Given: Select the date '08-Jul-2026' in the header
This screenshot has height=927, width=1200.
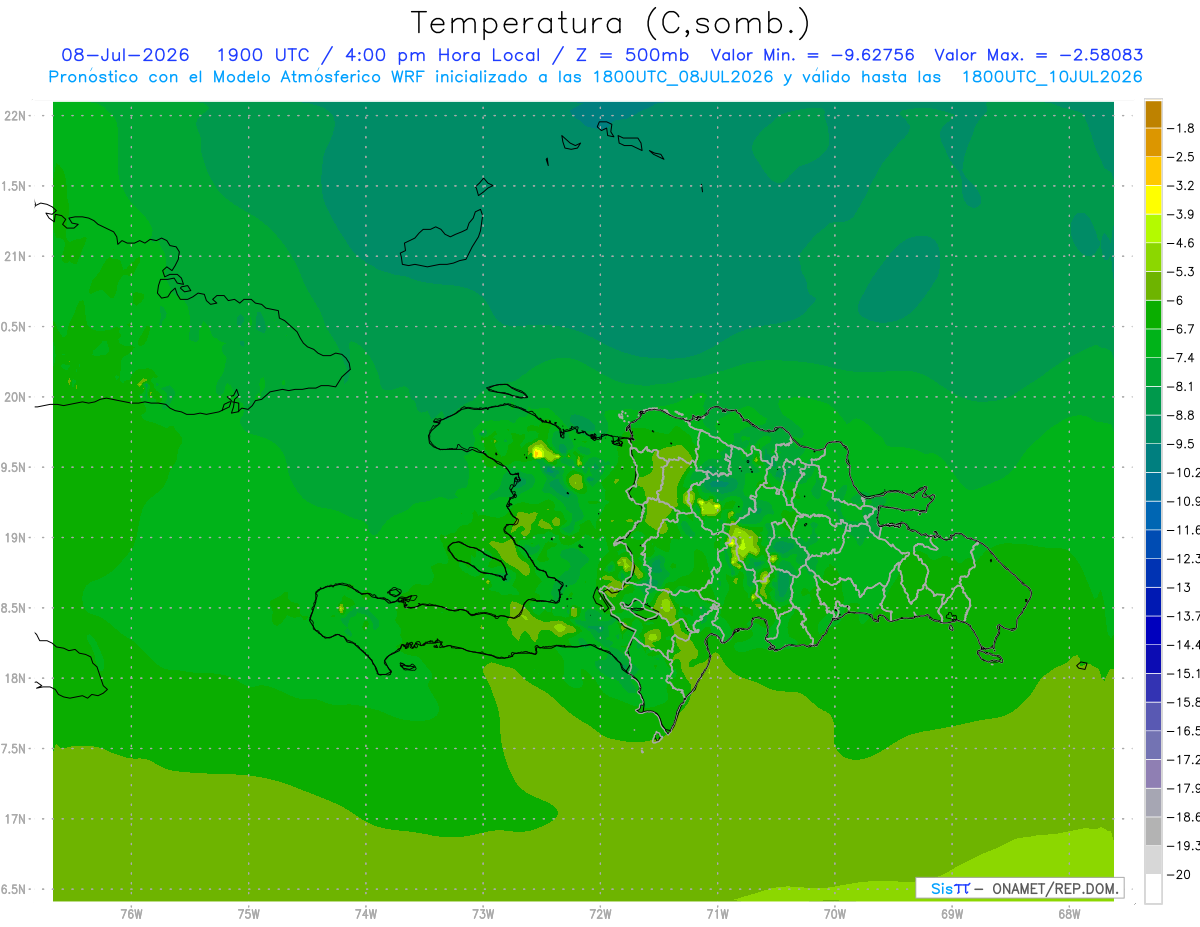Looking at the screenshot, I should click(x=125, y=55).
